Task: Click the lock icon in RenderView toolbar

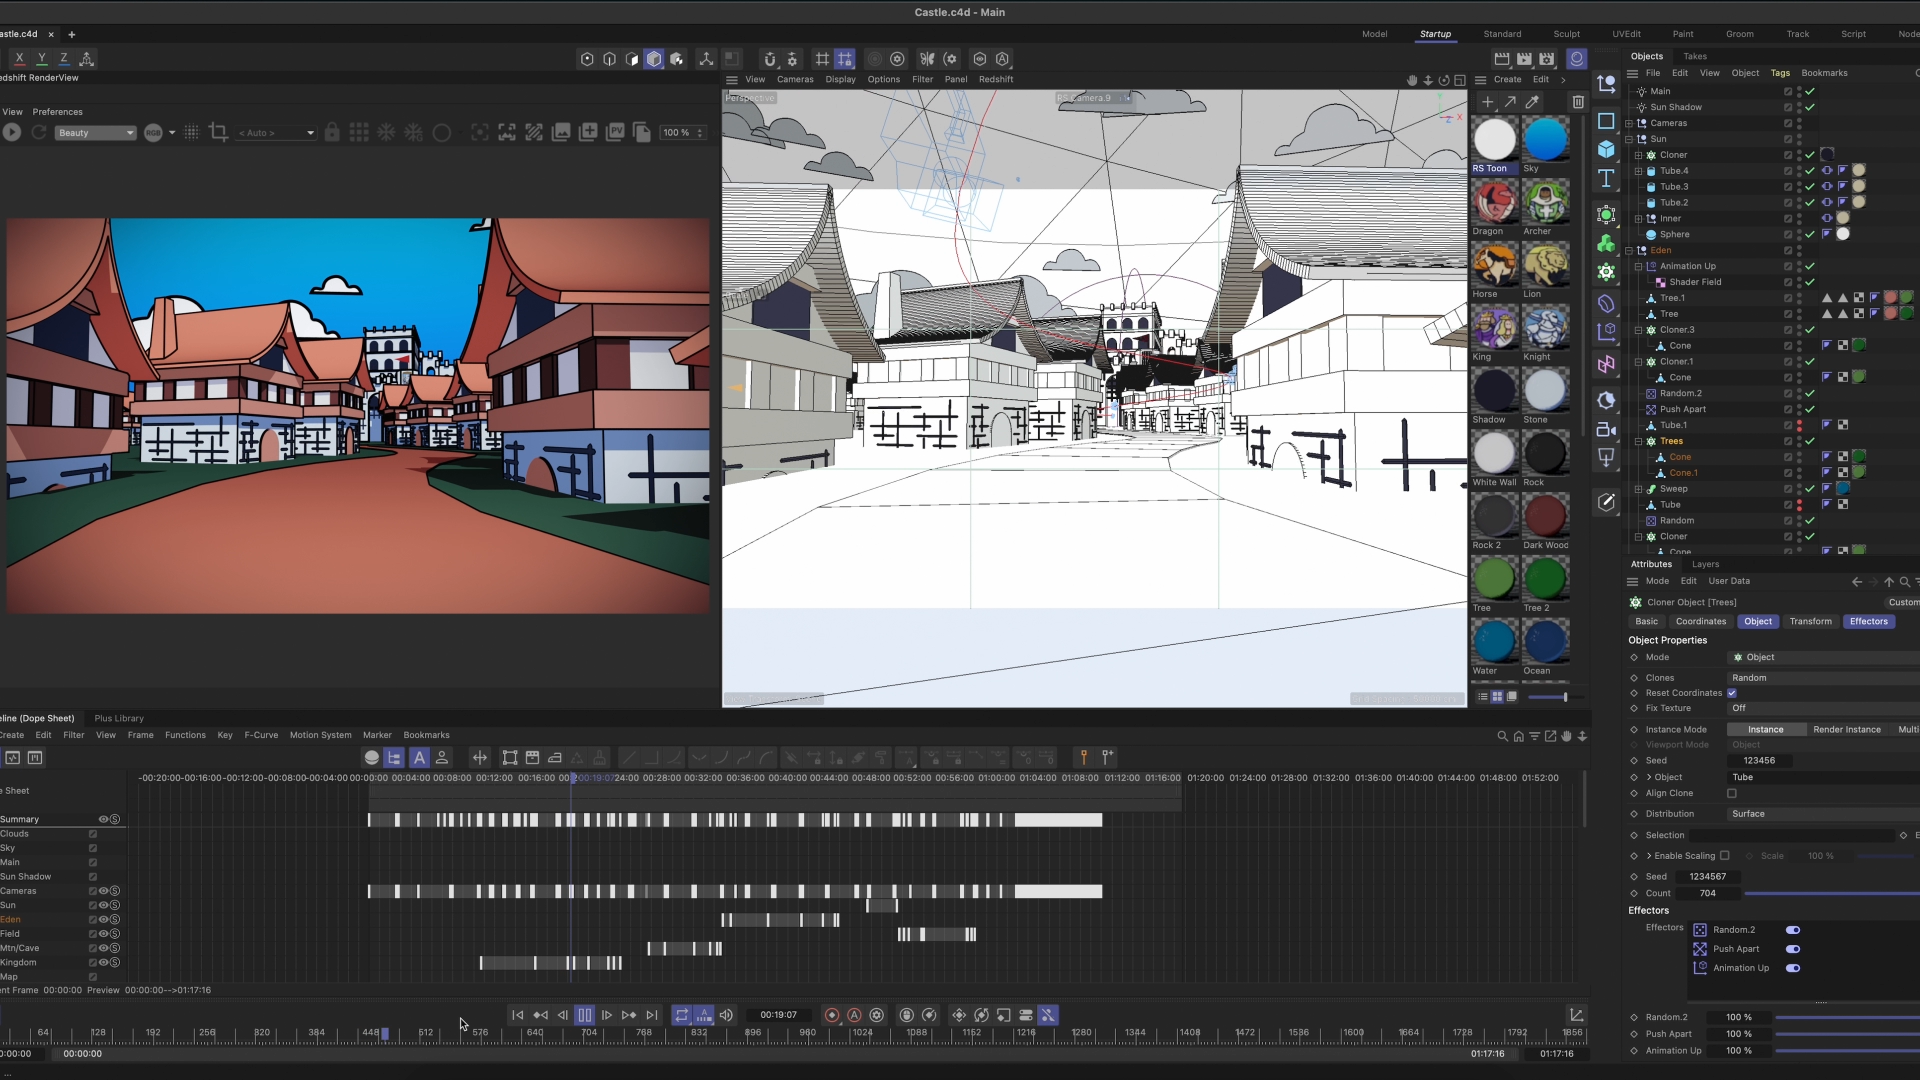Action: [x=332, y=132]
